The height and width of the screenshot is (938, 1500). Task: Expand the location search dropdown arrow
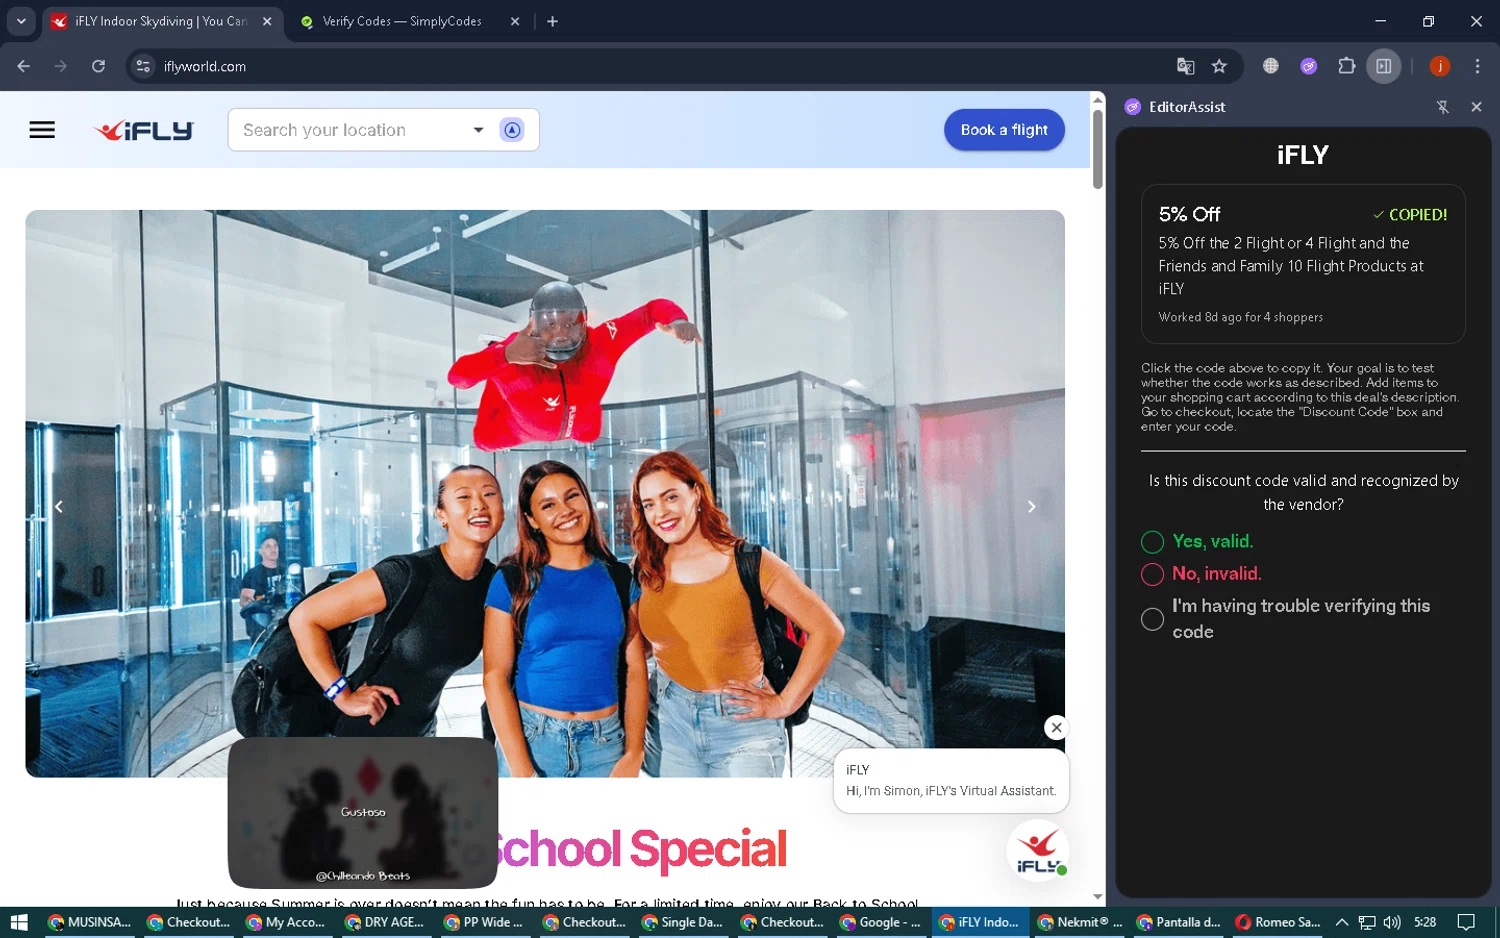coord(478,130)
